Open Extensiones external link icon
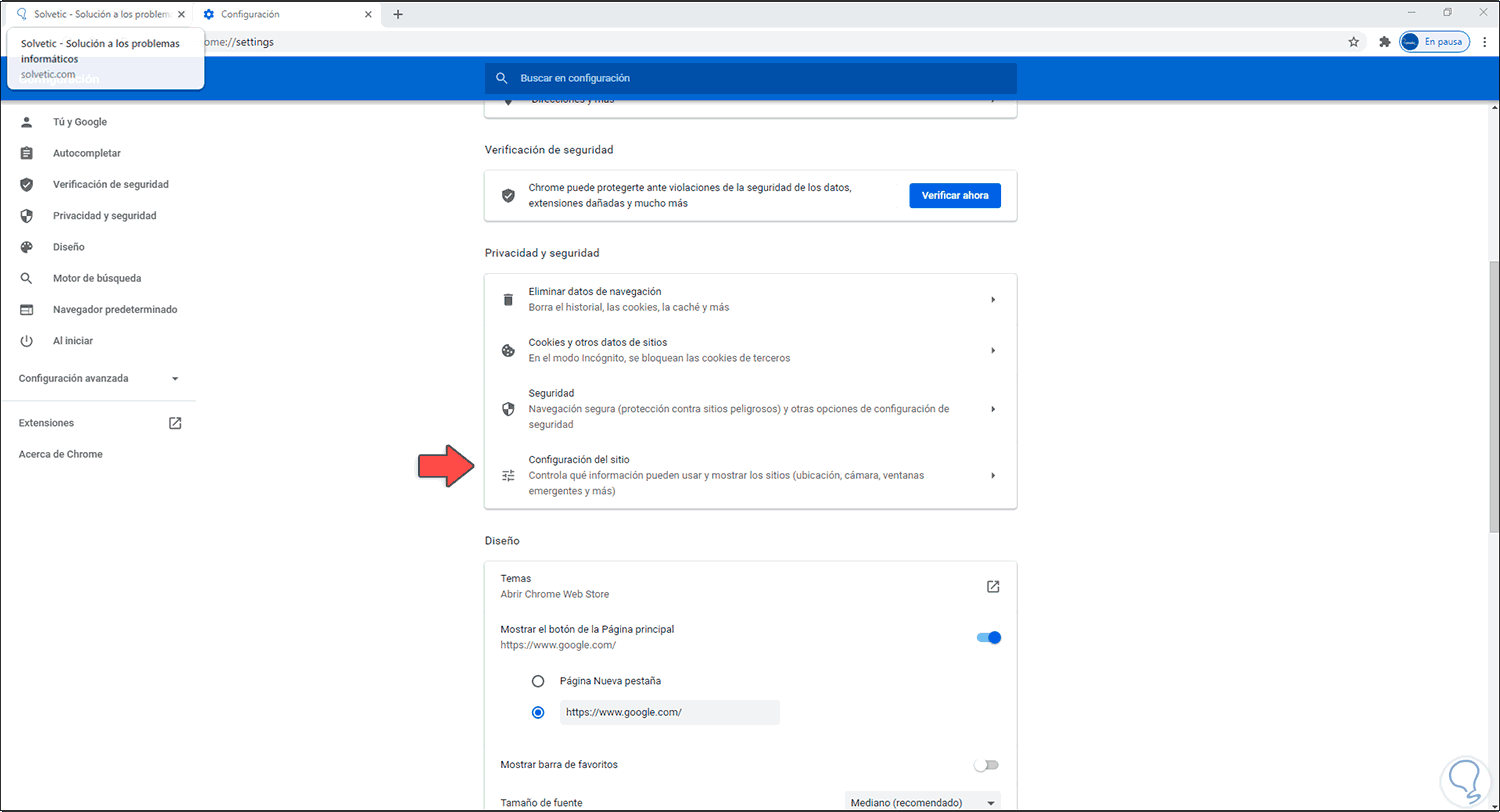The height and width of the screenshot is (812, 1500). (175, 423)
